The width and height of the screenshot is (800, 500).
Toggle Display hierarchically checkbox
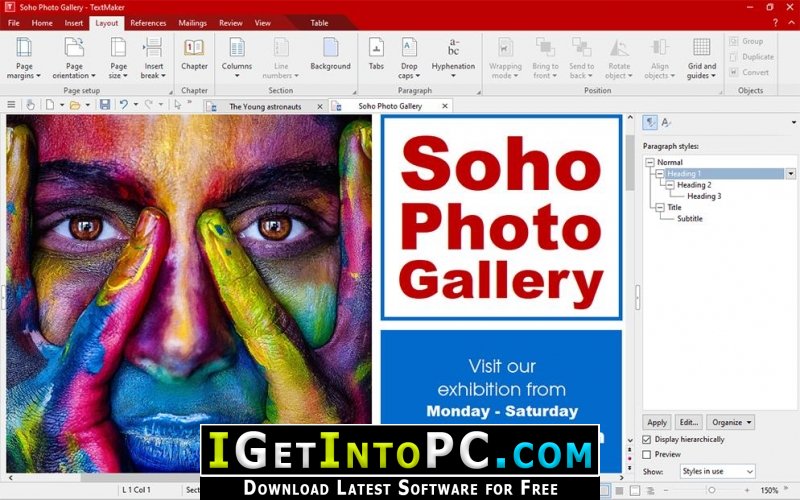click(646, 439)
